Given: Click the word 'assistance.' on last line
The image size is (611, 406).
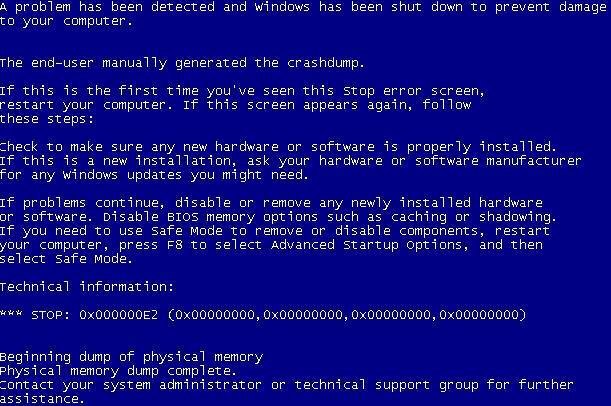Looking at the screenshot, I should point(42,399).
